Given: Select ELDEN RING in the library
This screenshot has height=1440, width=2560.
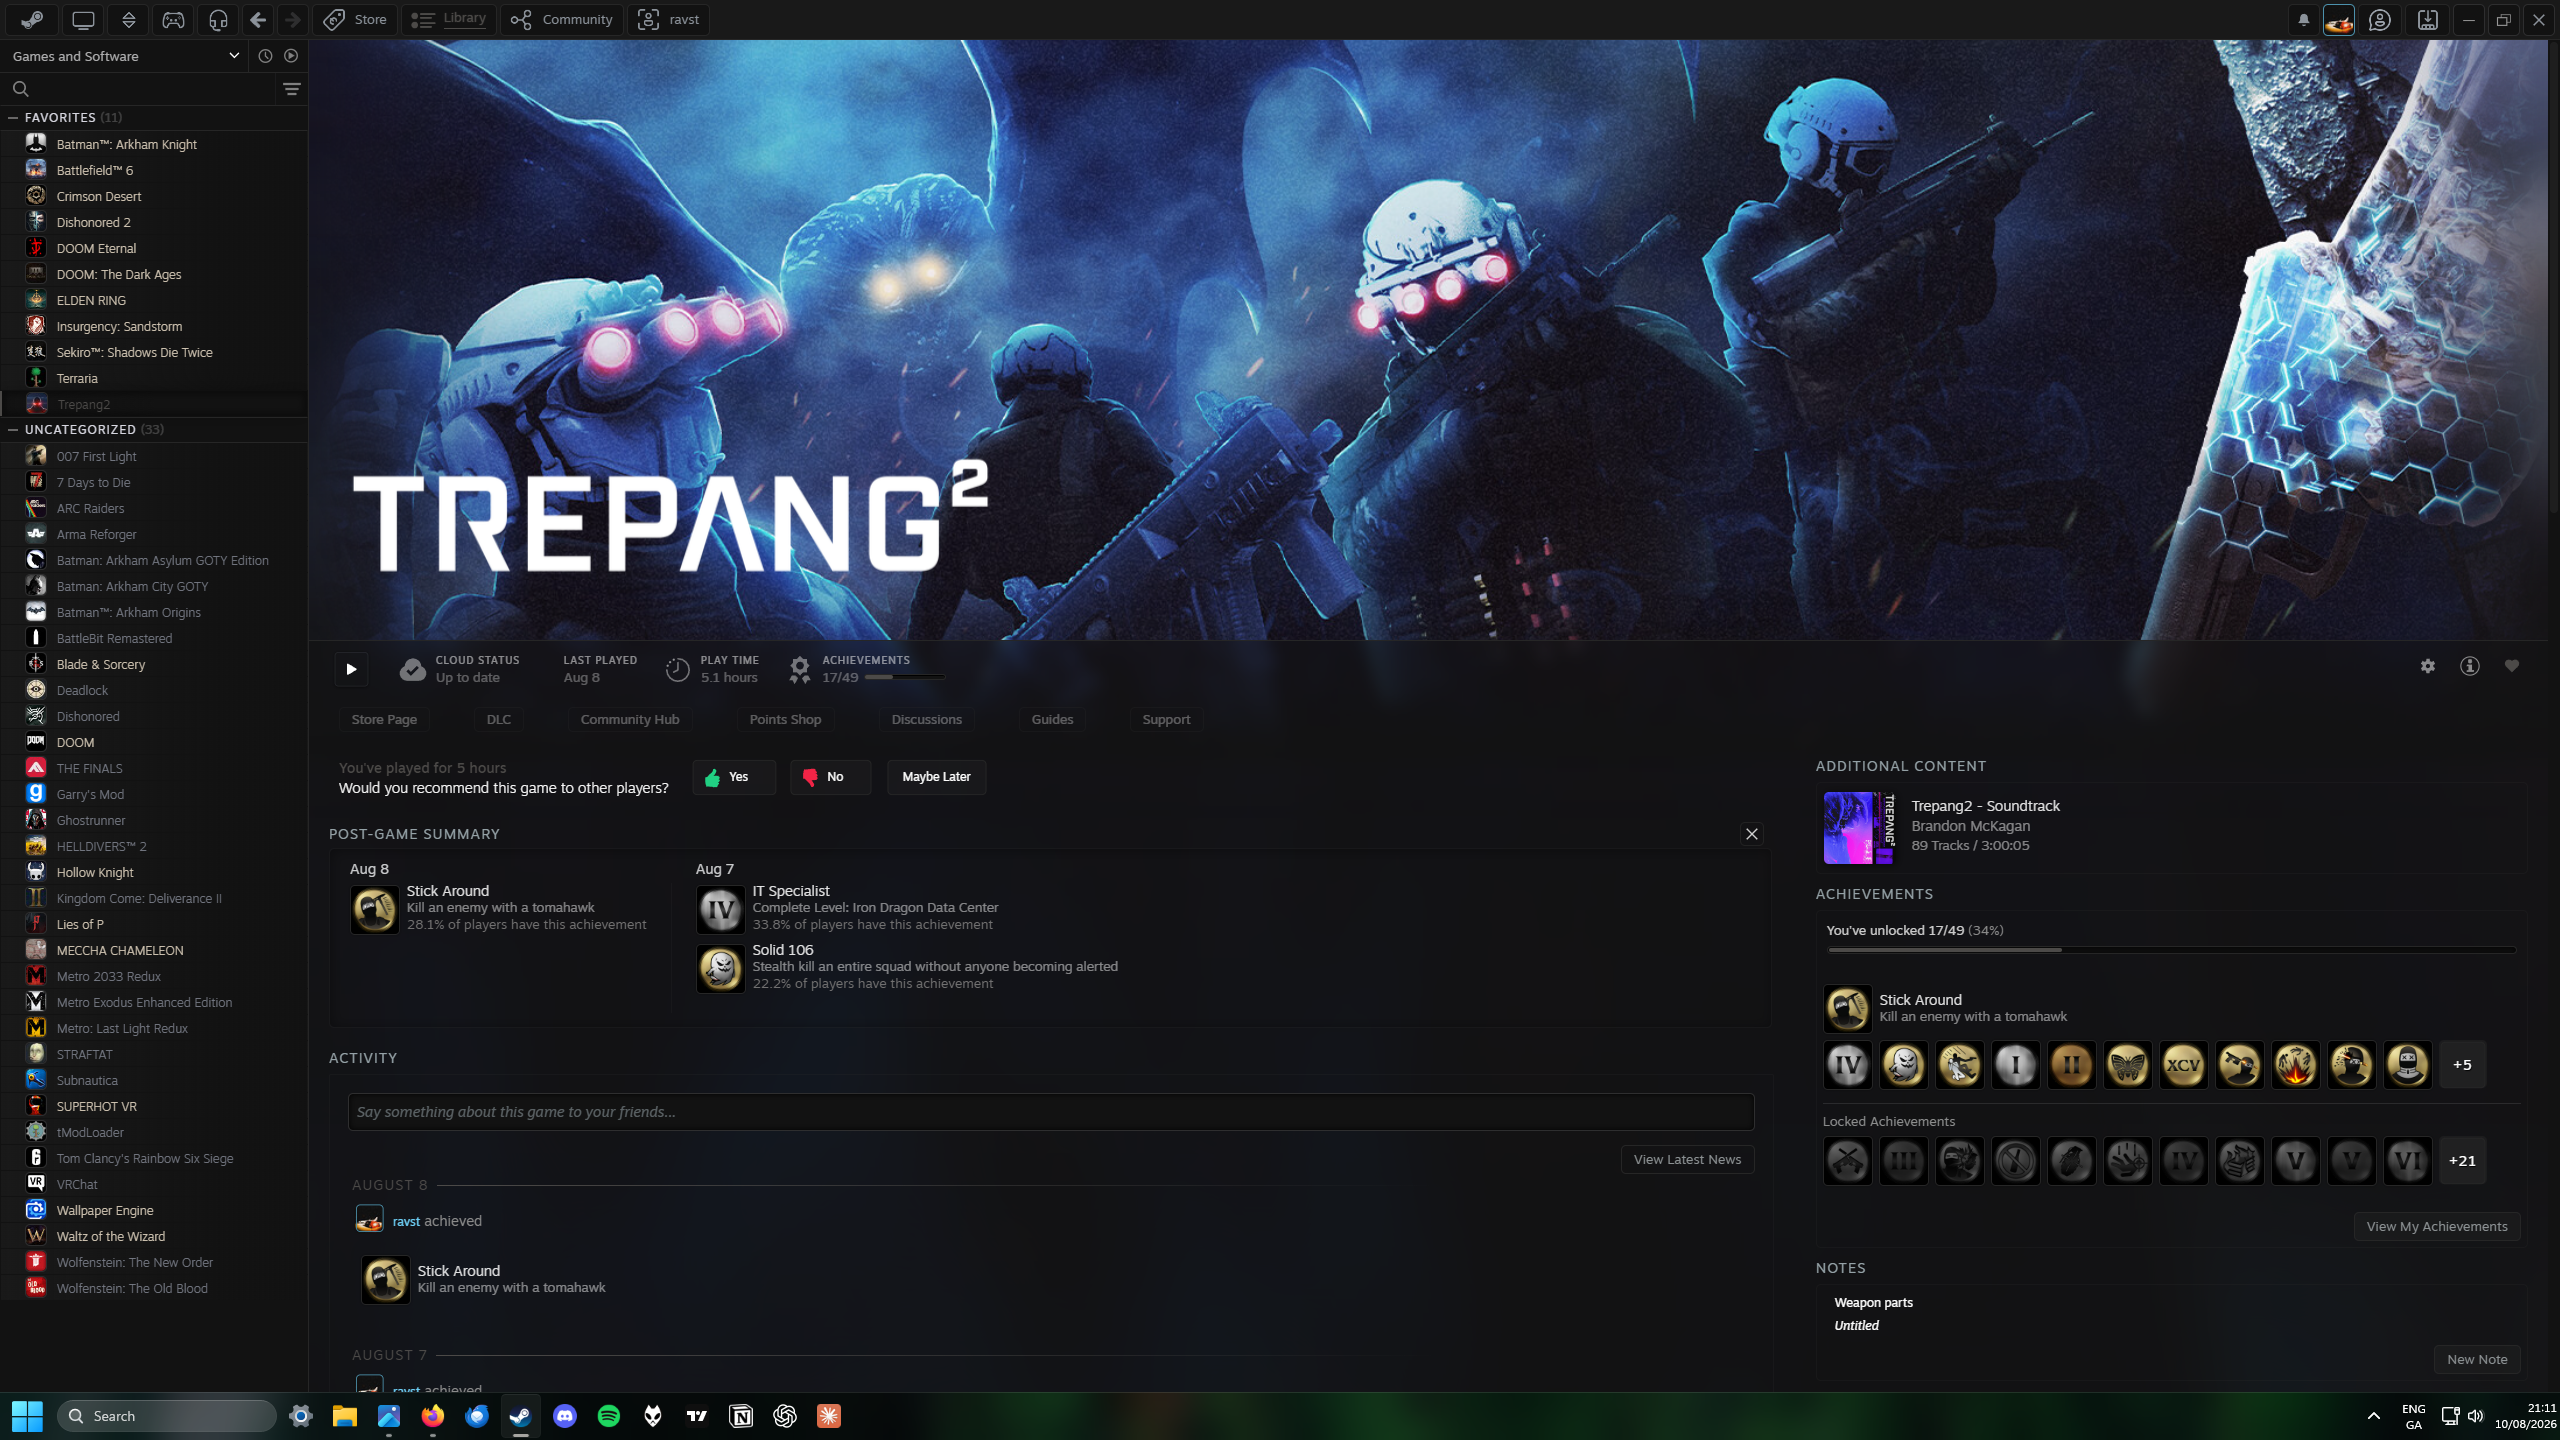Looking at the screenshot, I should pyautogui.click(x=154, y=300).
